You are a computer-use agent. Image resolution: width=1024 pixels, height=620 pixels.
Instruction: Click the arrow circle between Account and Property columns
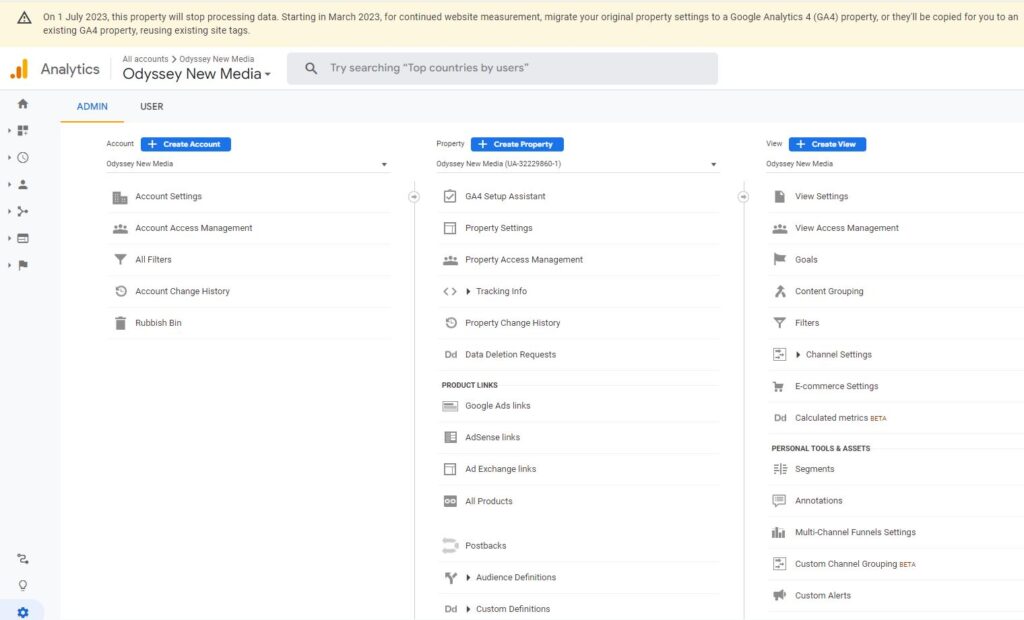(414, 197)
